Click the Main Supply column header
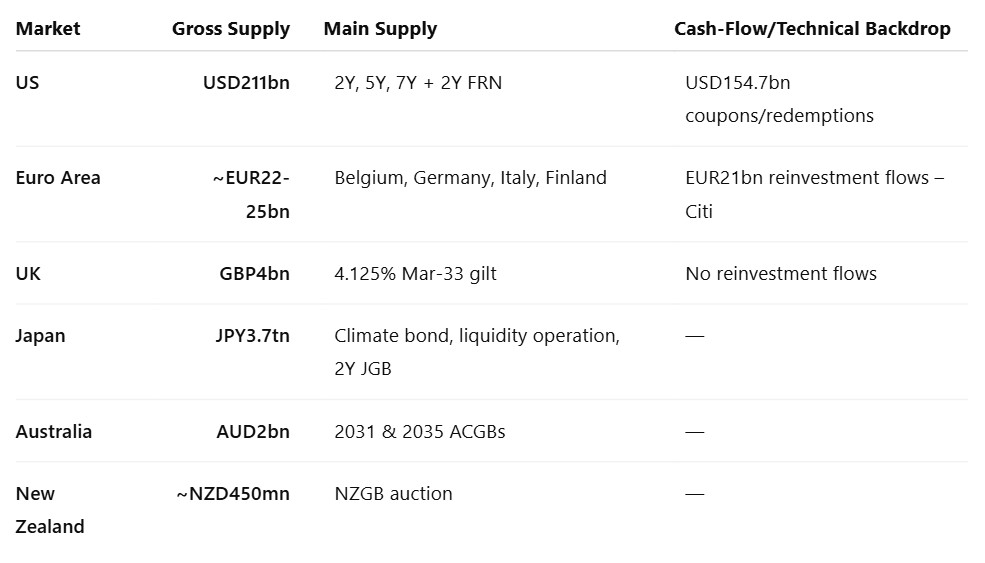 [x=380, y=29]
